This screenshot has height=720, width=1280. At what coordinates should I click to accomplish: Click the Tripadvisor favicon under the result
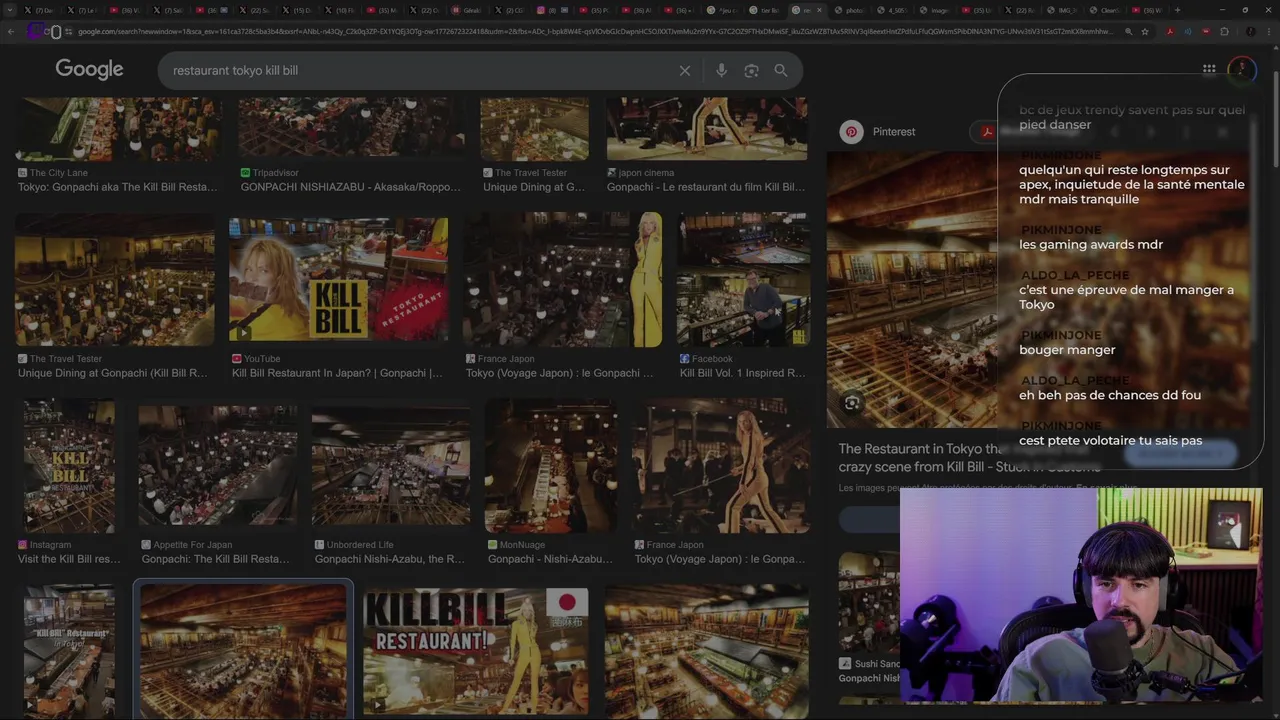[245, 173]
